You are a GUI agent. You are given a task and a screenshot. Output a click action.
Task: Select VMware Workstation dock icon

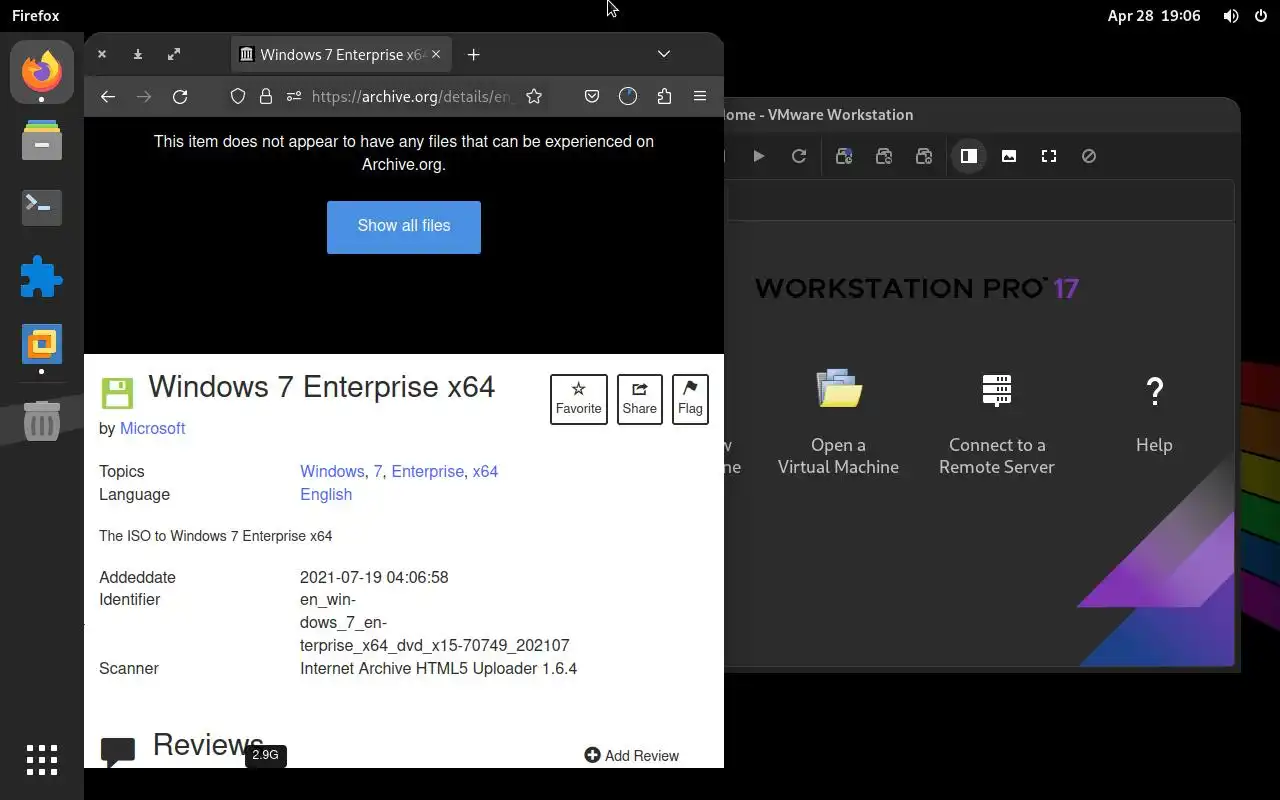42,345
